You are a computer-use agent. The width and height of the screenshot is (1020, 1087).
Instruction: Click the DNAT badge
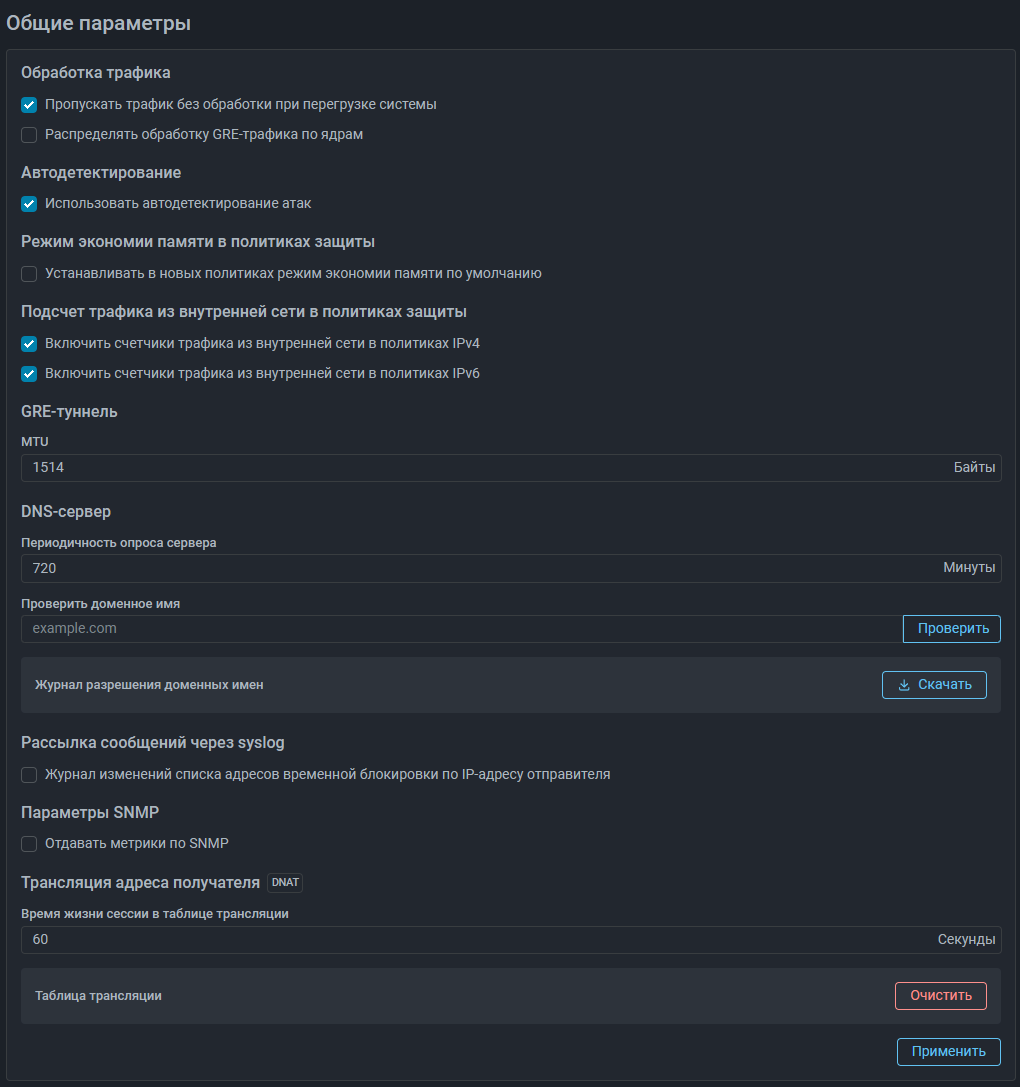point(285,883)
